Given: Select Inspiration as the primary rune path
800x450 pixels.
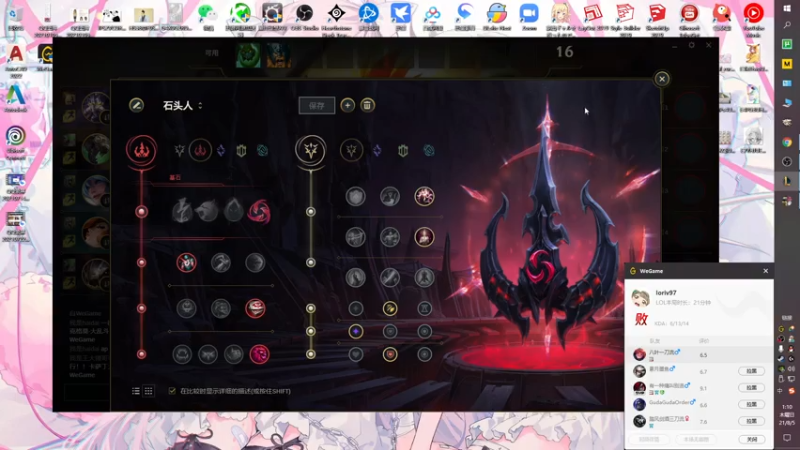Looking at the screenshot, I should pyautogui.click(x=262, y=151).
